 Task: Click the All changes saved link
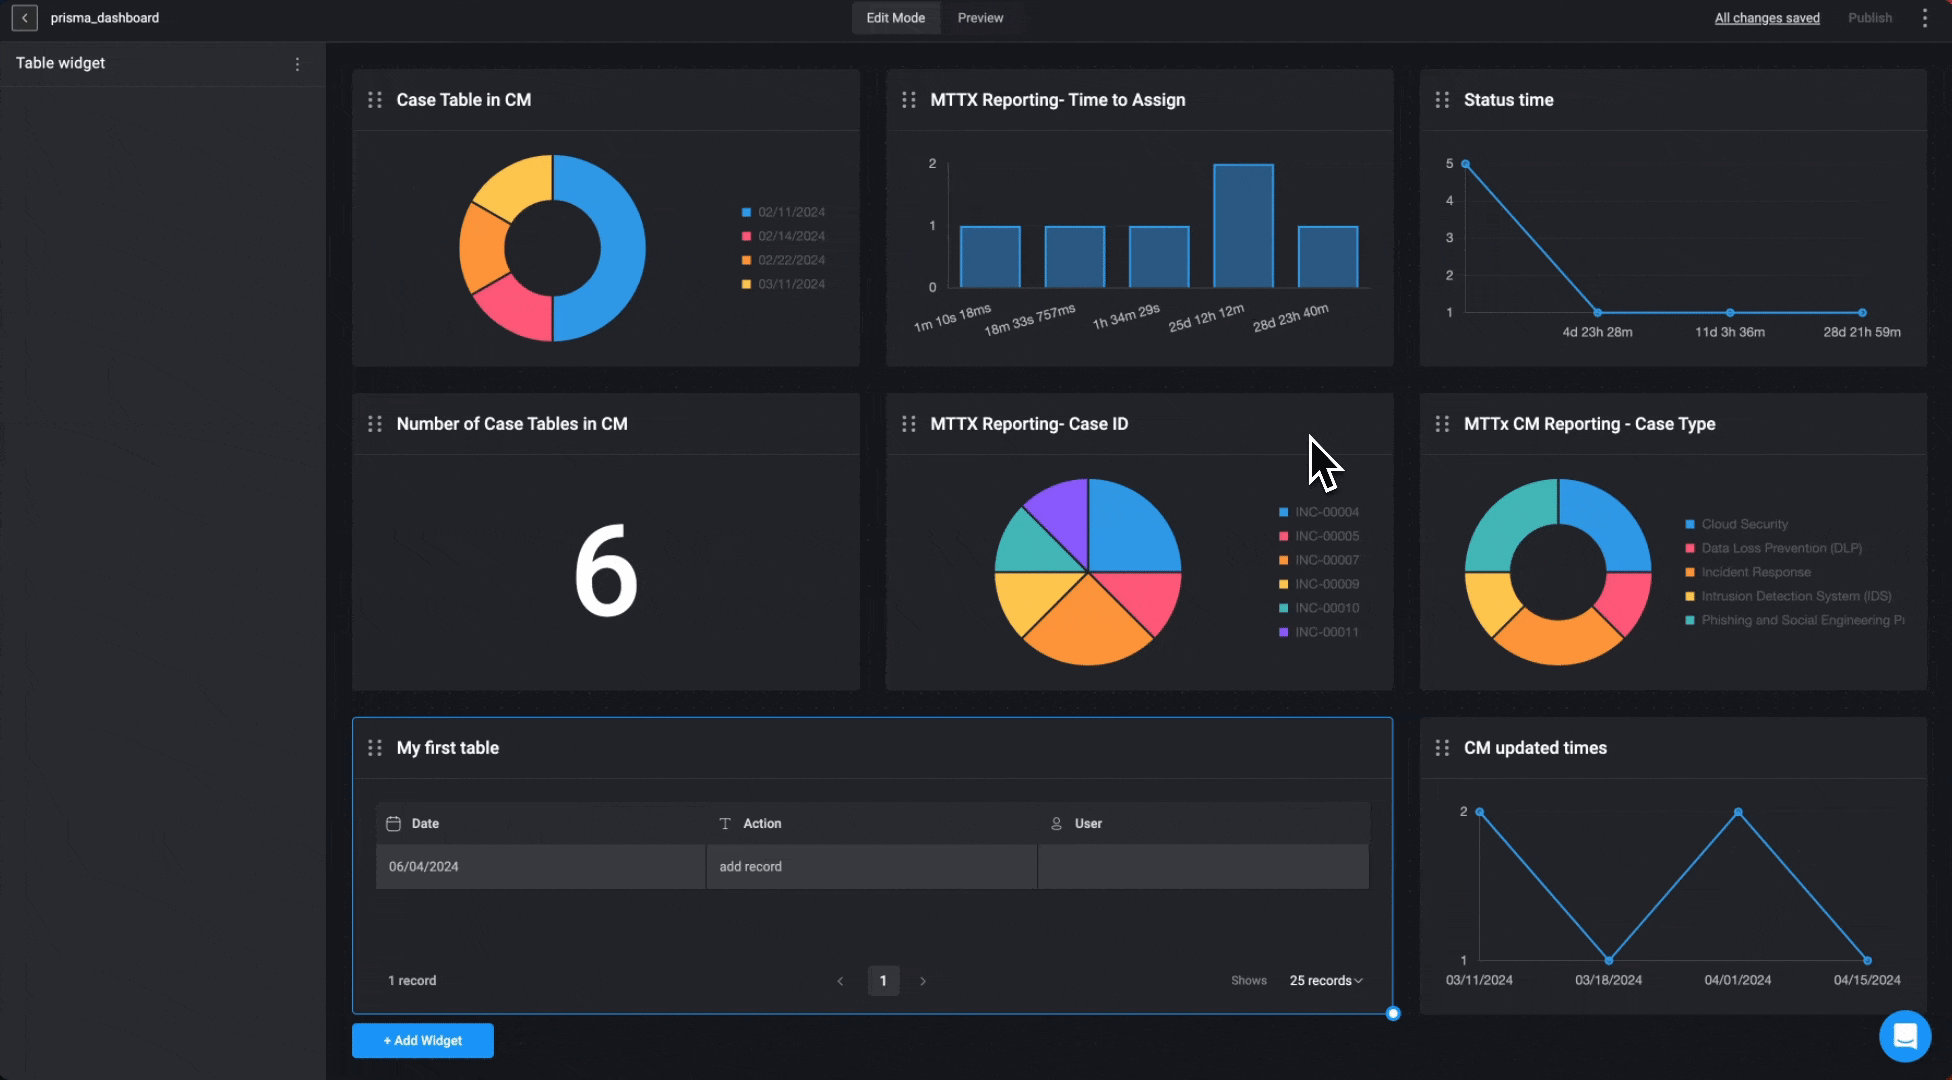(1767, 18)
